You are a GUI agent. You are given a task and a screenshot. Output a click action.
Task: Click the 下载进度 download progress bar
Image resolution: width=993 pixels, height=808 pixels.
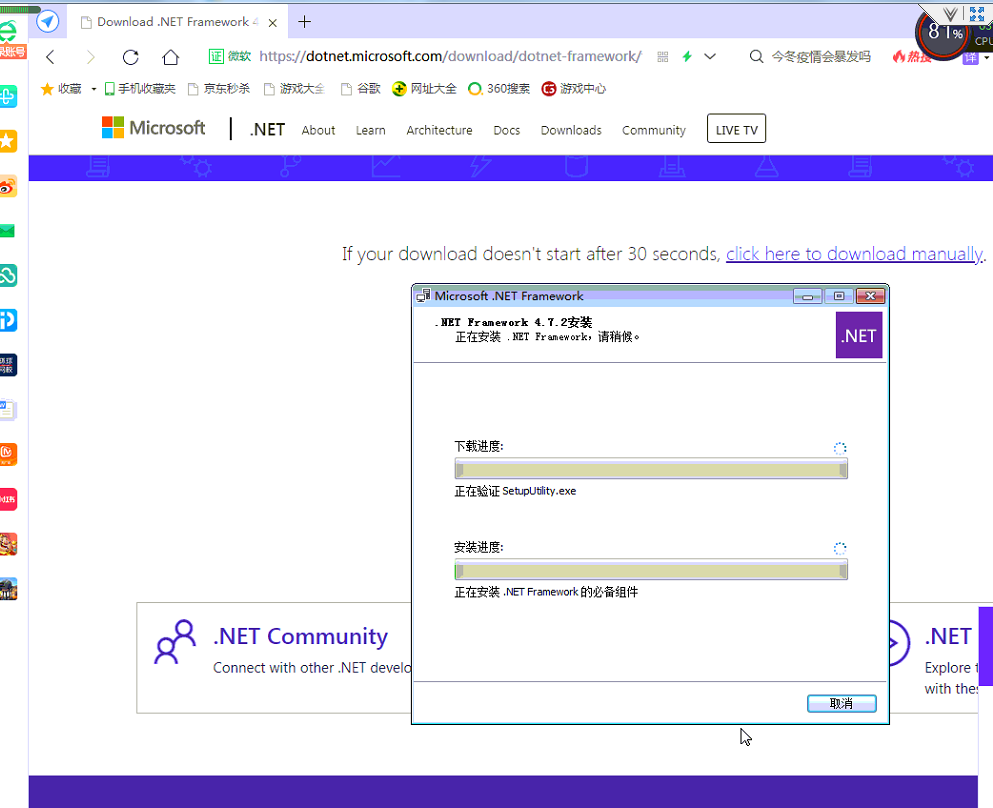(x=651, y=469)
